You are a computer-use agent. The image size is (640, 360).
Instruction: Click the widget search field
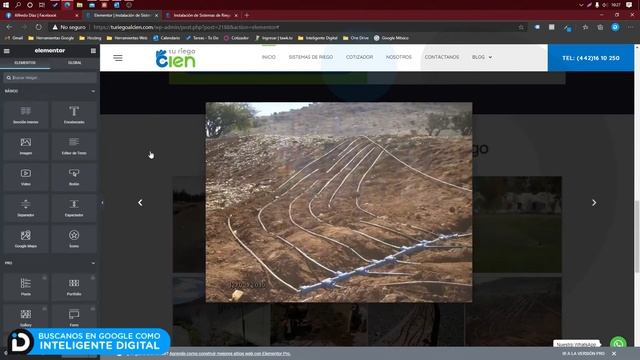50,78
